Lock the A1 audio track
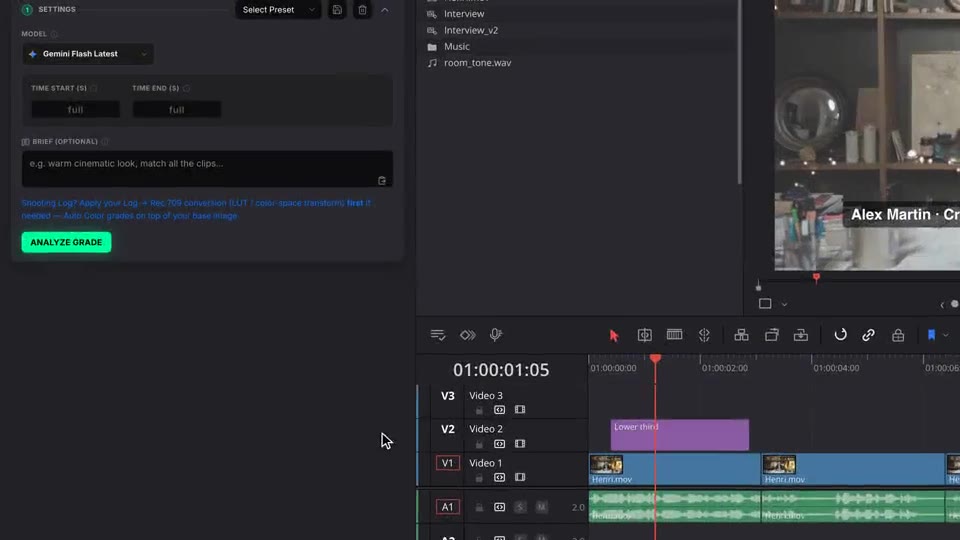 point(479,508)
